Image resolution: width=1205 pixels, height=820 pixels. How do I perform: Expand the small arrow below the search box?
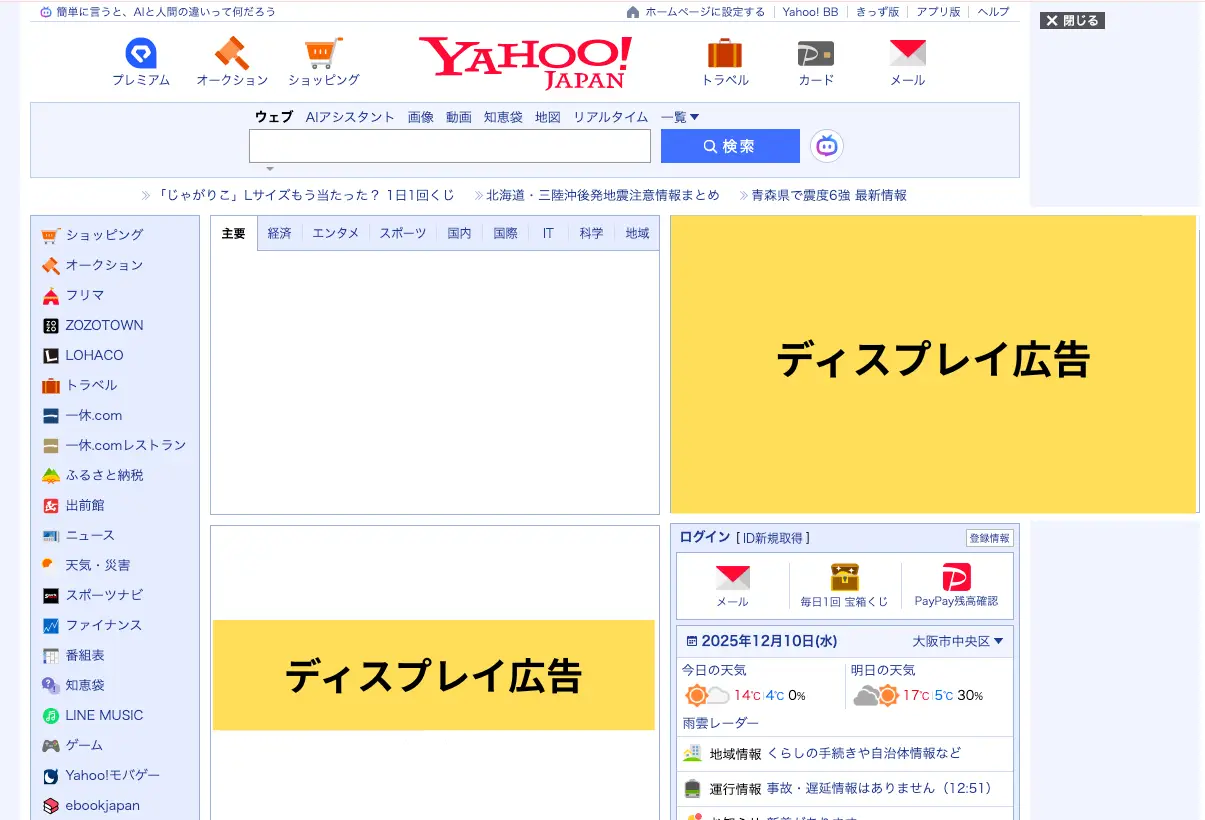[269, 169]
